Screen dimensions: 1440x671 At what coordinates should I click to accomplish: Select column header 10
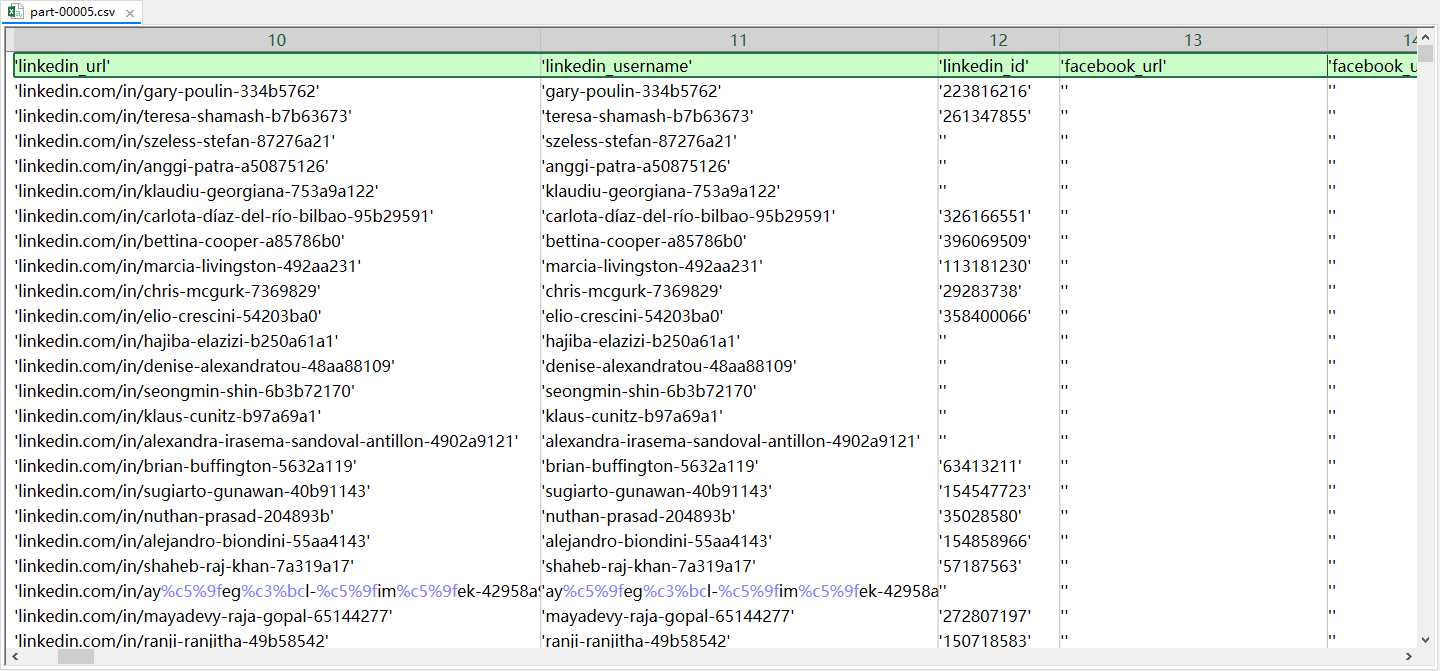pyautogui.click(x=277, y=40)
